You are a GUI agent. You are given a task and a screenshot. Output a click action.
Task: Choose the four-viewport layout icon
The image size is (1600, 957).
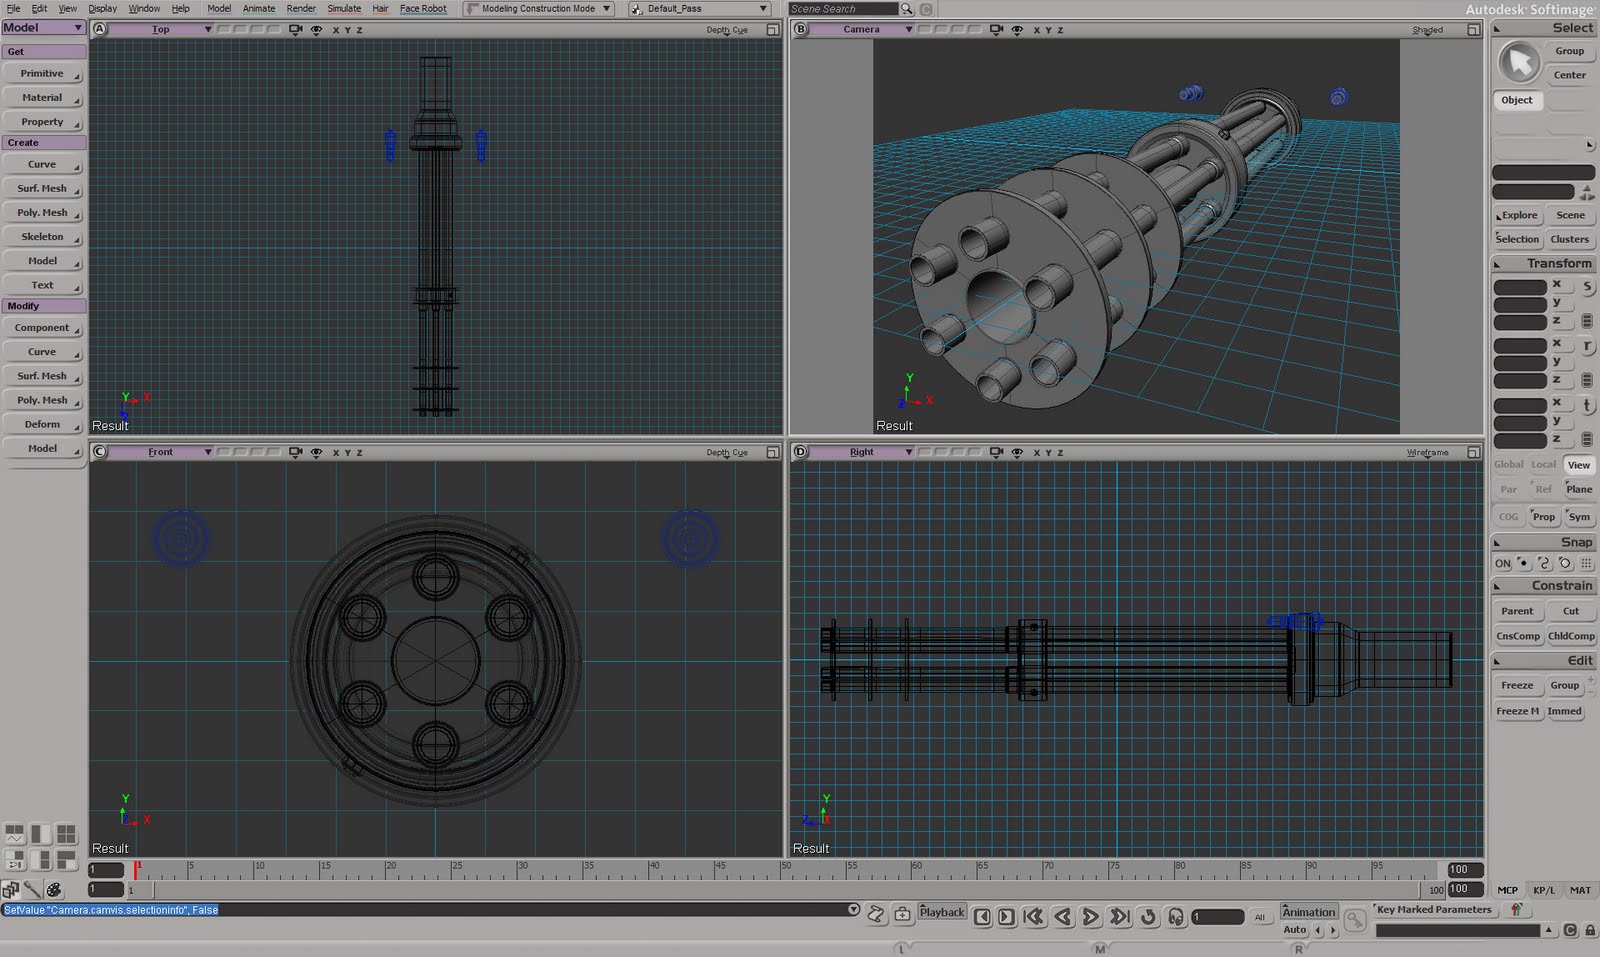(66, 834)
